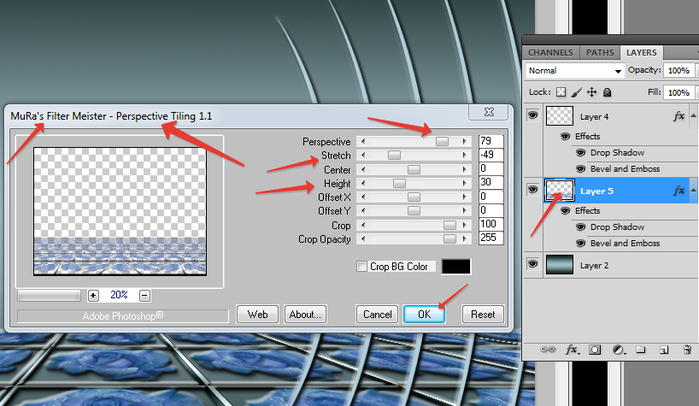The height and width of the screenshot is (406, 699).
Task: Lock layer position with the move icon
Action: click(592, 92)
